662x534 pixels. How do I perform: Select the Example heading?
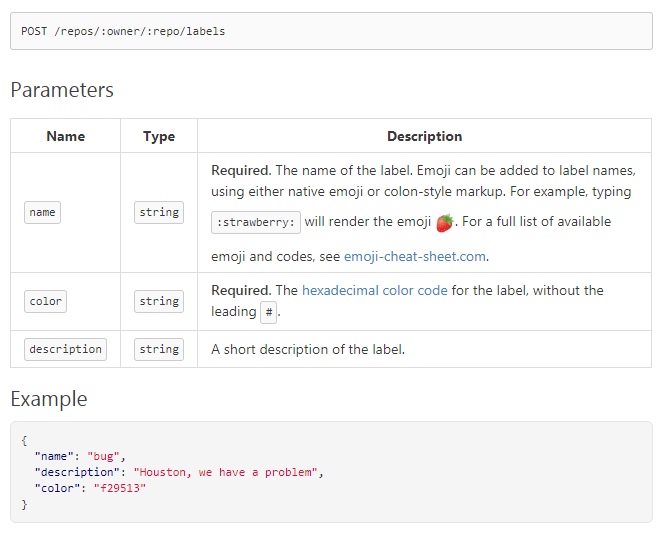click(49, 399)
